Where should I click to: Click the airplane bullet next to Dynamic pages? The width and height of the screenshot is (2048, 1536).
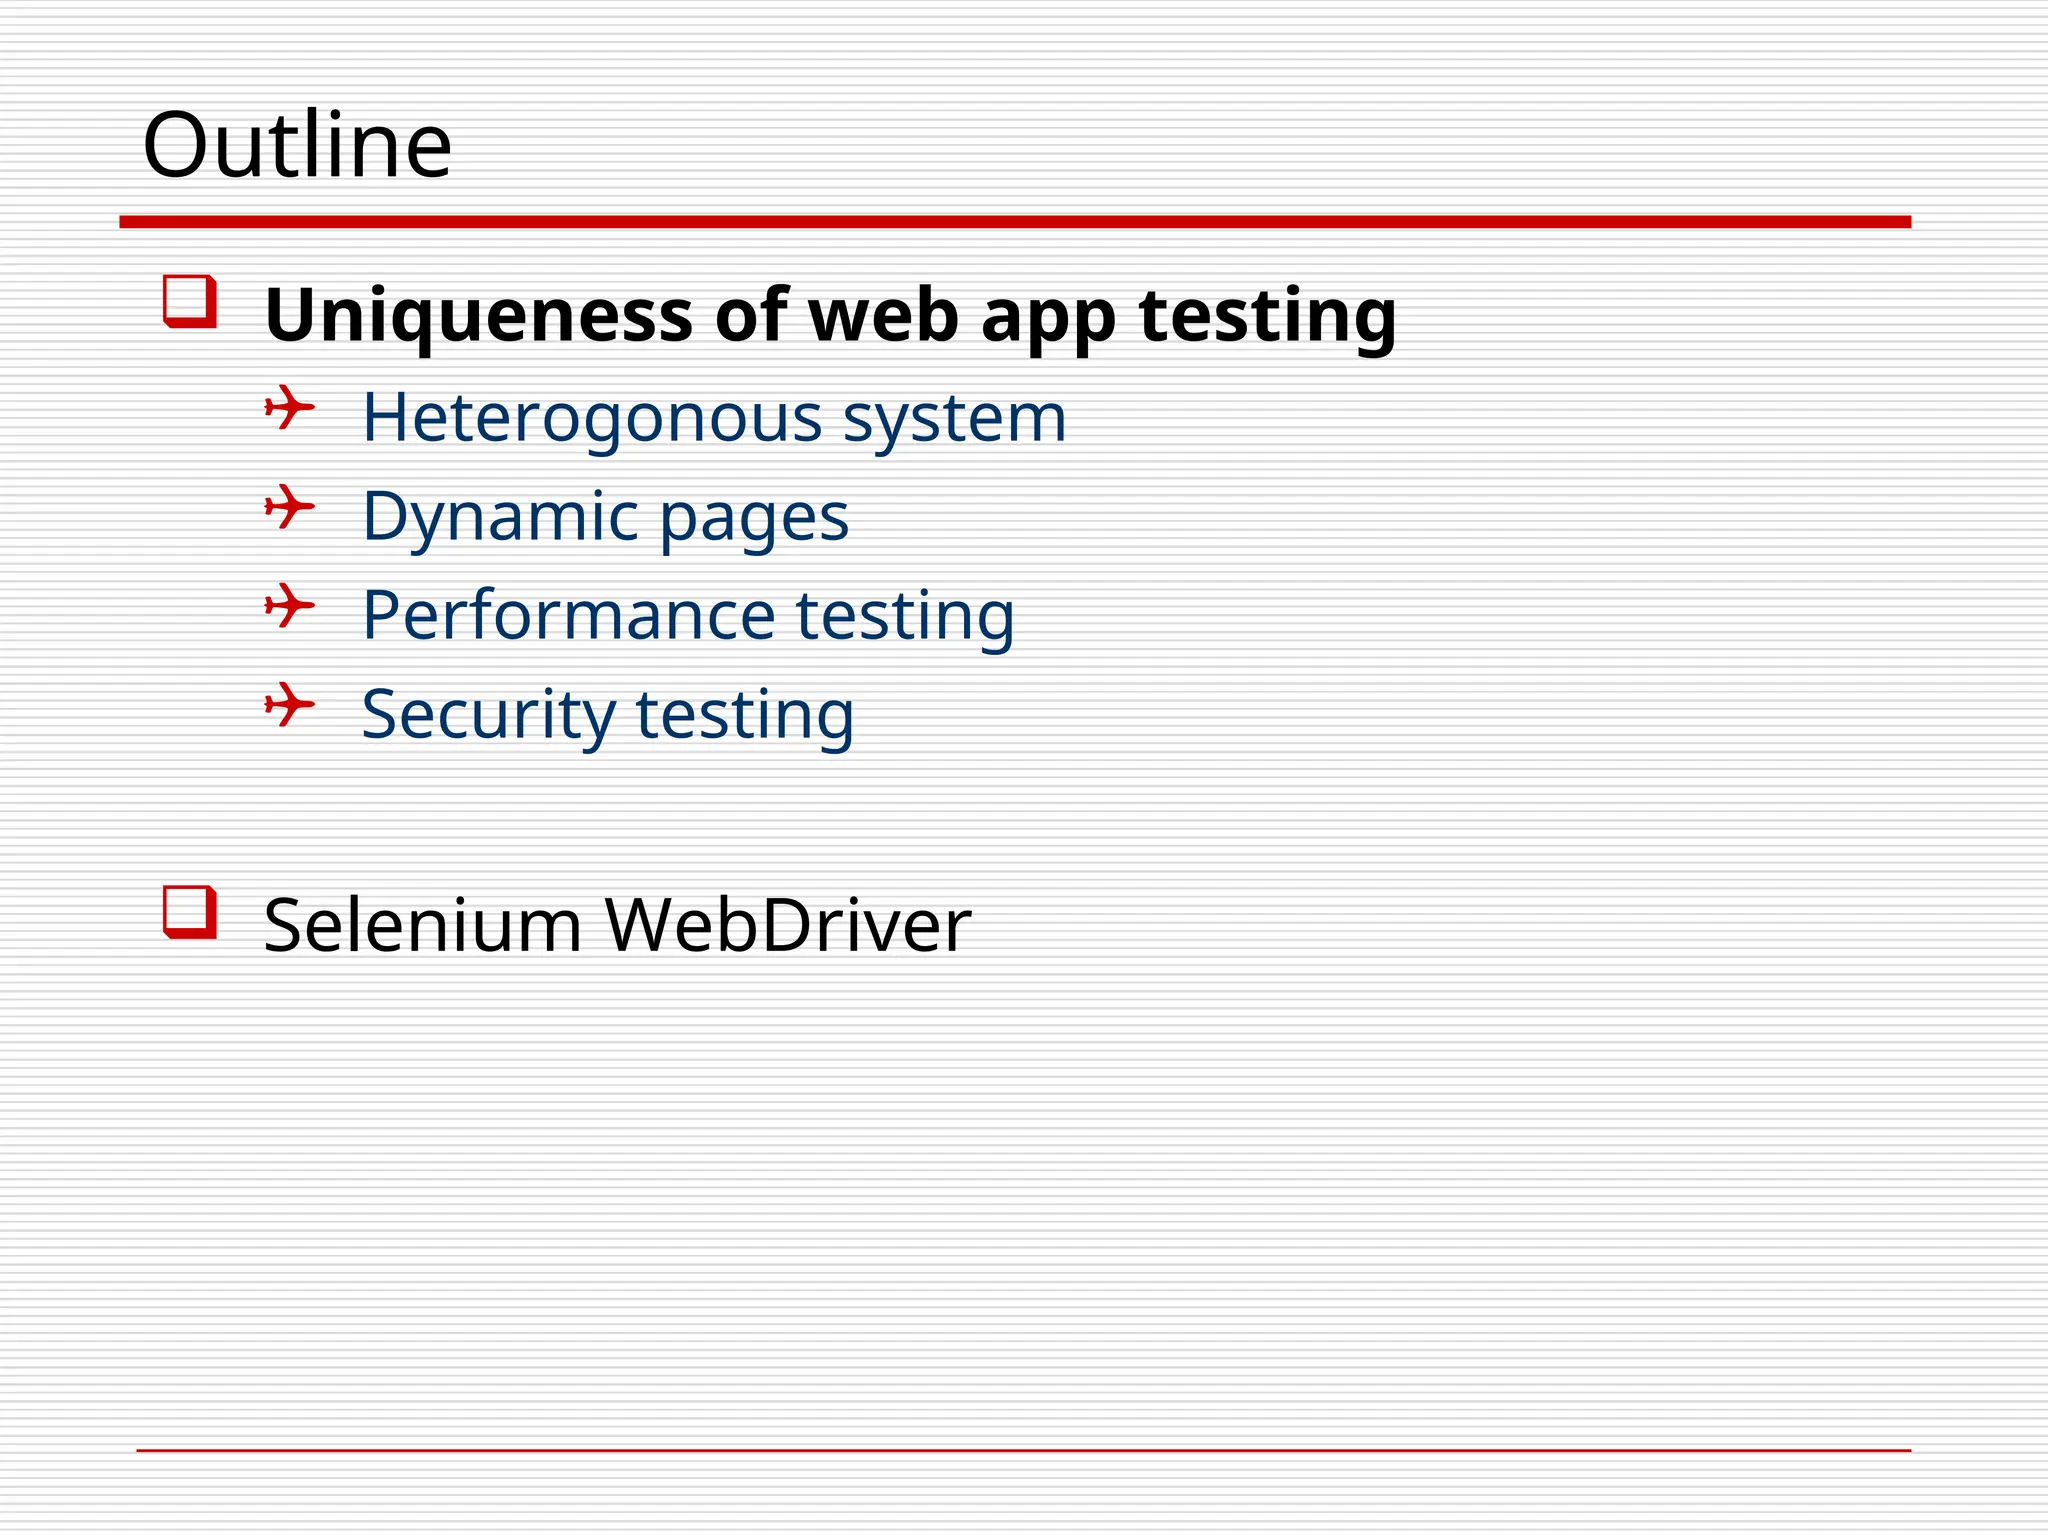click(x=290, y=507)
